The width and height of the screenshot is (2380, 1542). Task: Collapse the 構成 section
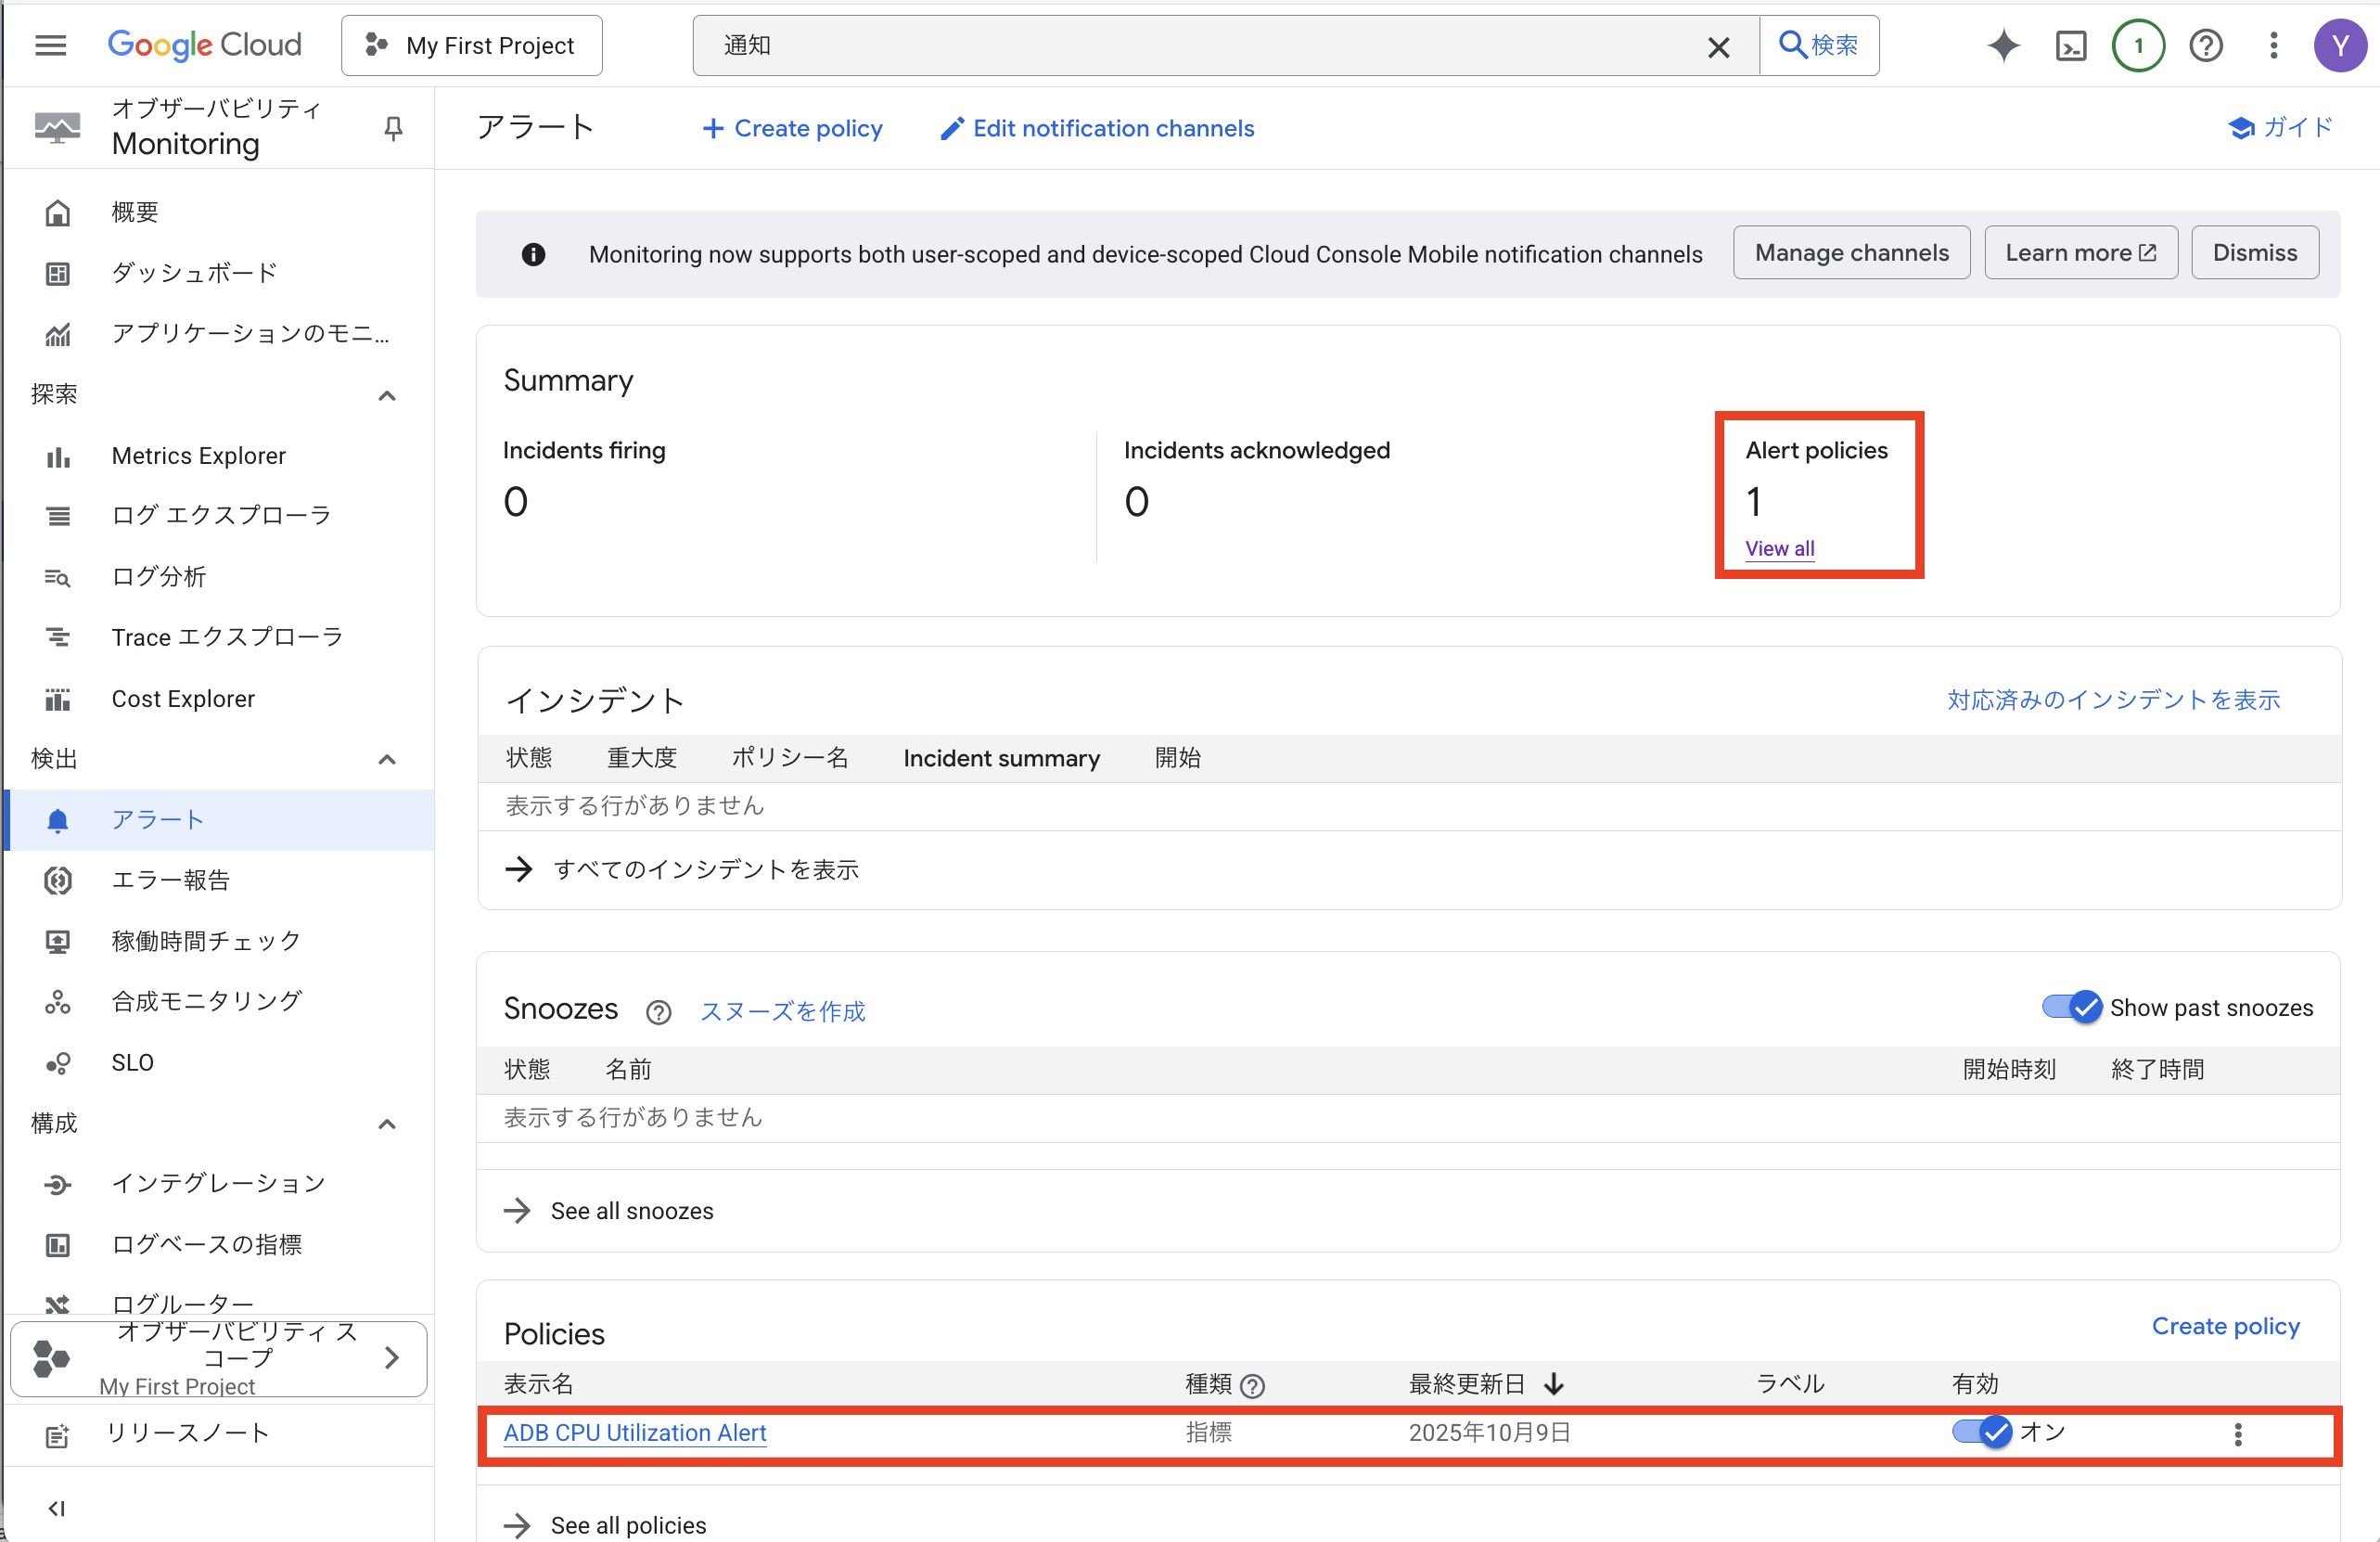coord(387,1124)
